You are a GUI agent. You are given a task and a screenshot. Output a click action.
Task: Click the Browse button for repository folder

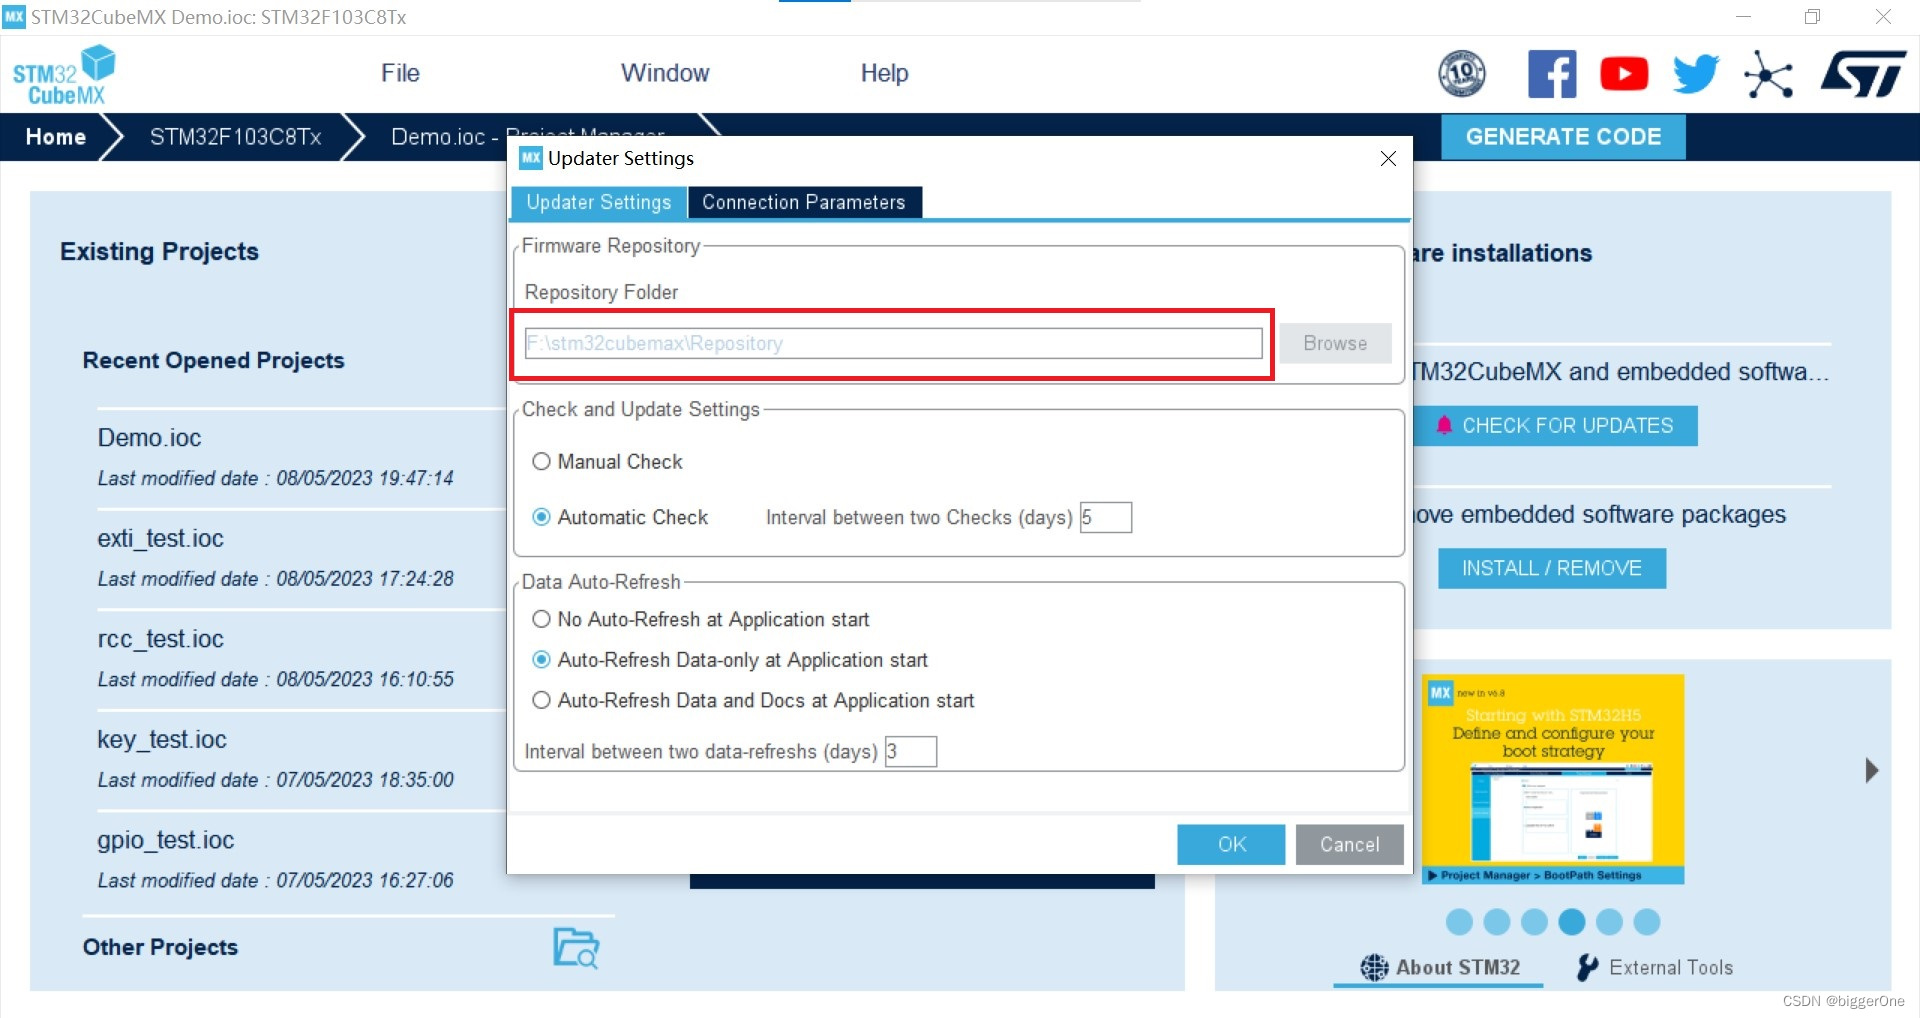click(x=1335, y=343)
